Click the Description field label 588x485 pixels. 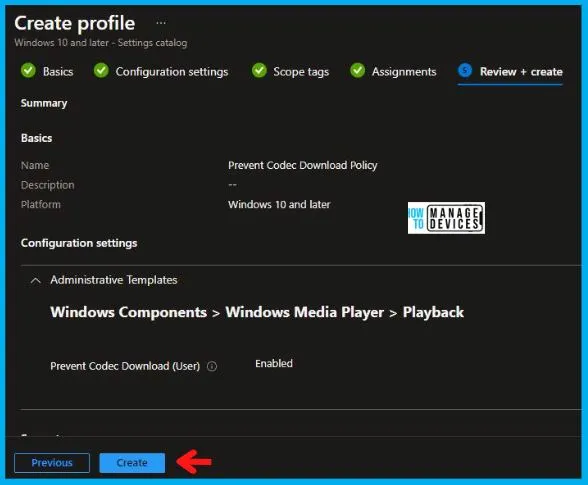47,185
